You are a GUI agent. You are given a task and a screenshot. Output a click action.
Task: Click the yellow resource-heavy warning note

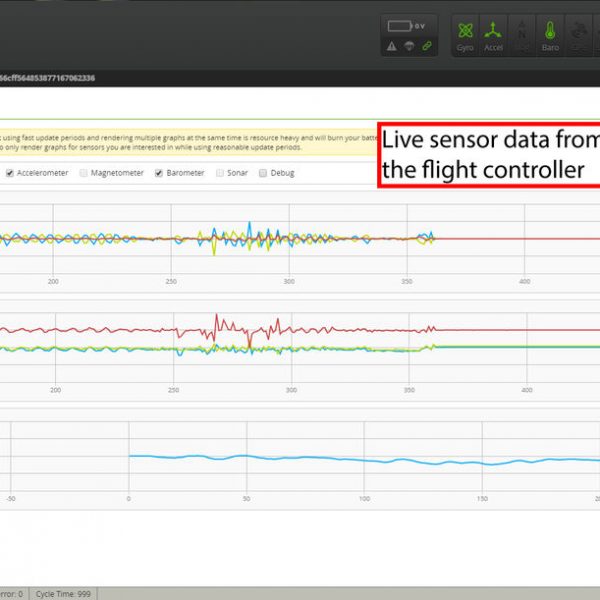pyautogui.click(x=188, y=142)
